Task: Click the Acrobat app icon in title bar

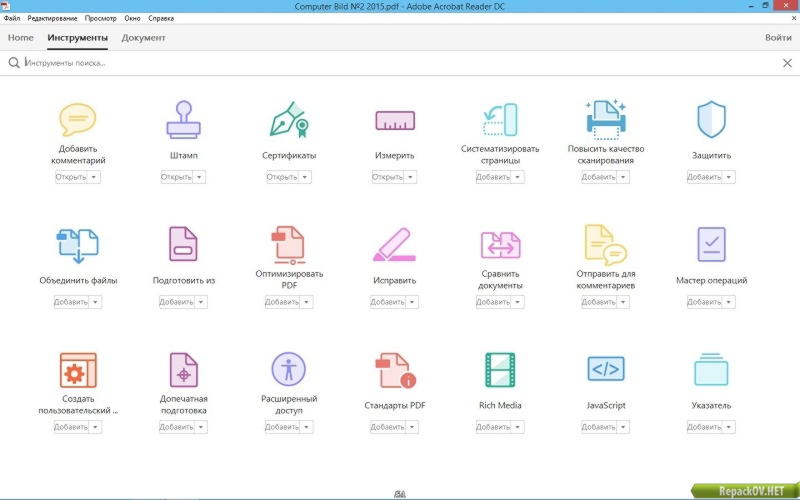Action: click(x=5, y=6)
